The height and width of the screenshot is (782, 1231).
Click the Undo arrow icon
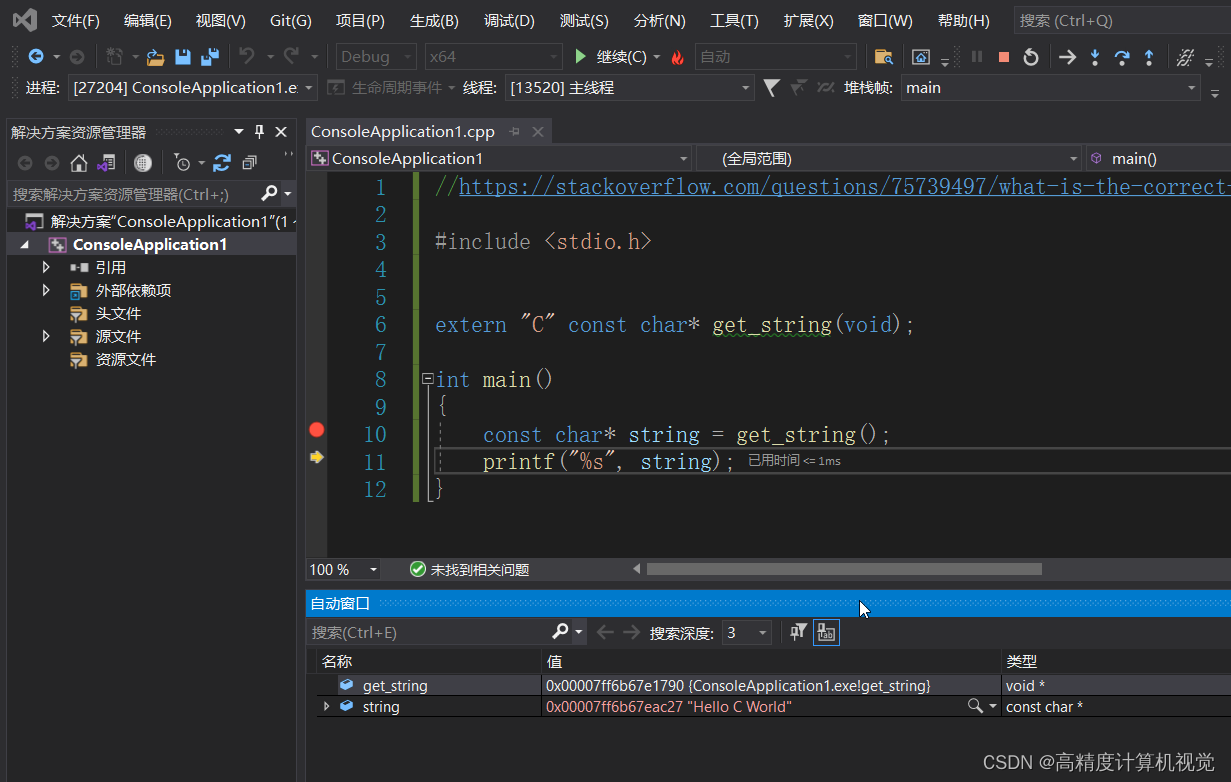(x=246, y=57)
